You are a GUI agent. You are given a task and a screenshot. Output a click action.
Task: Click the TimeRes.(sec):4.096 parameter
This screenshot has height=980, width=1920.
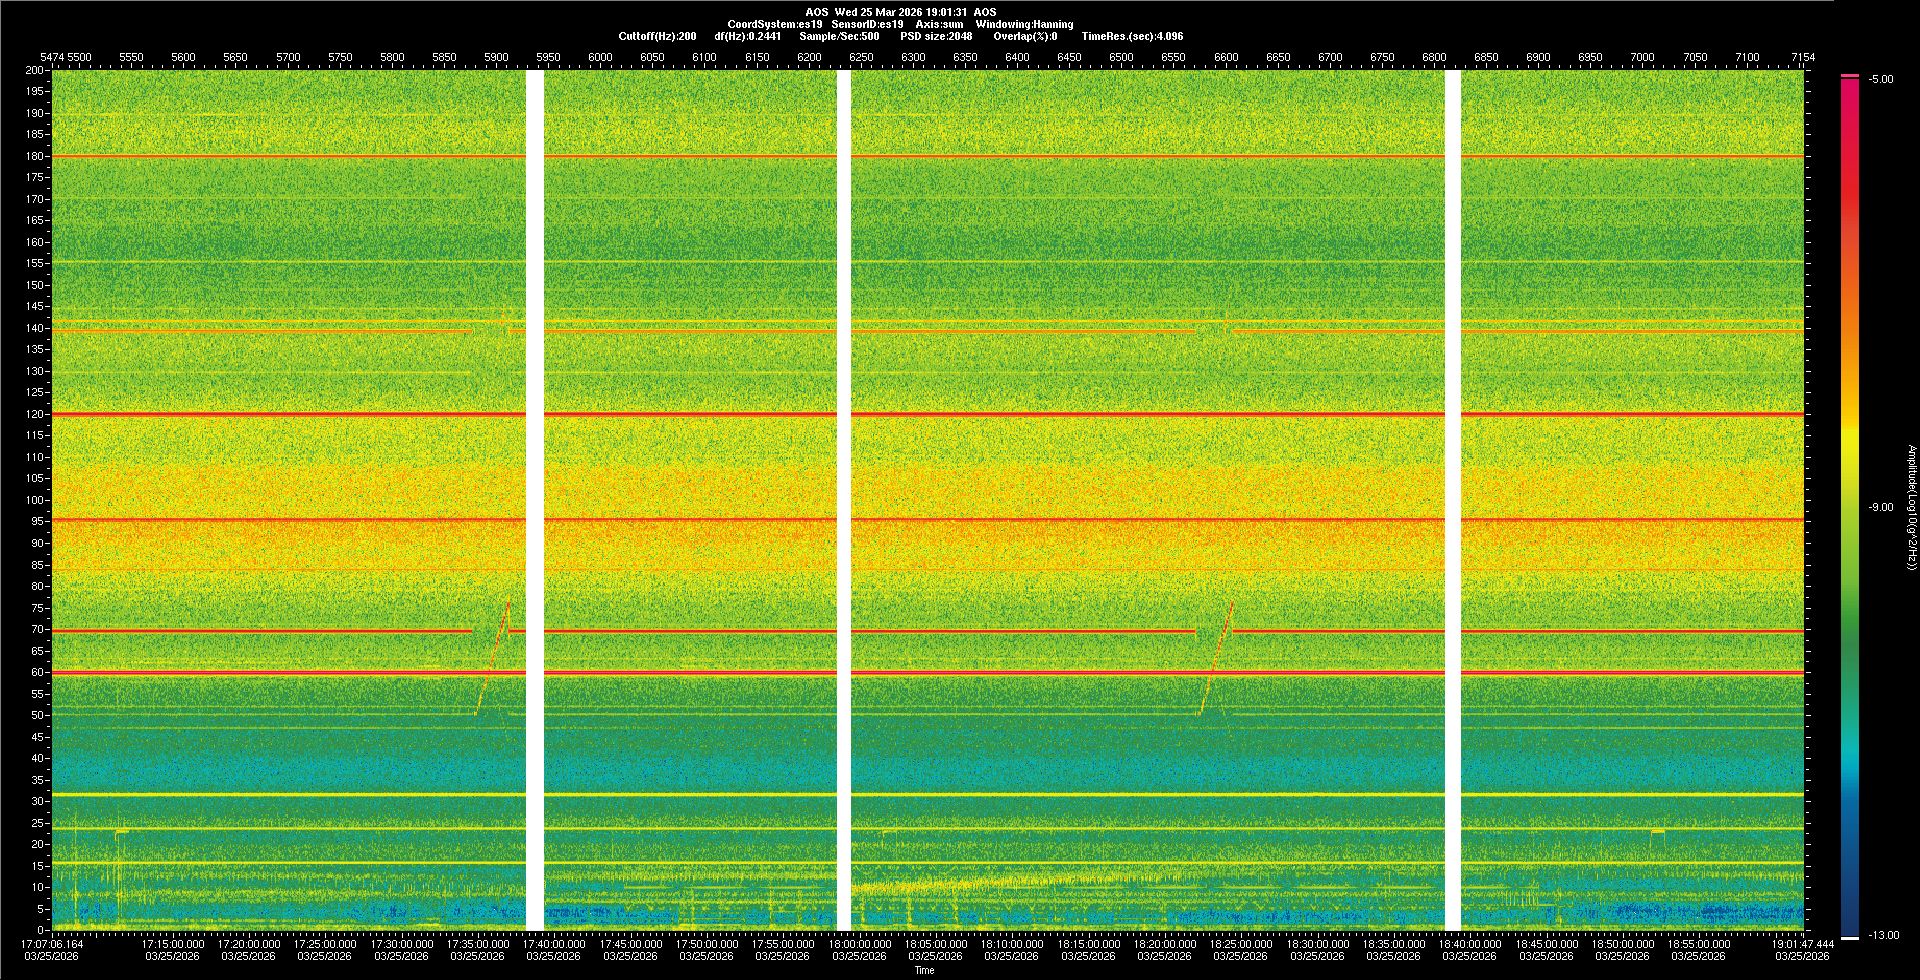[1132, 36]
